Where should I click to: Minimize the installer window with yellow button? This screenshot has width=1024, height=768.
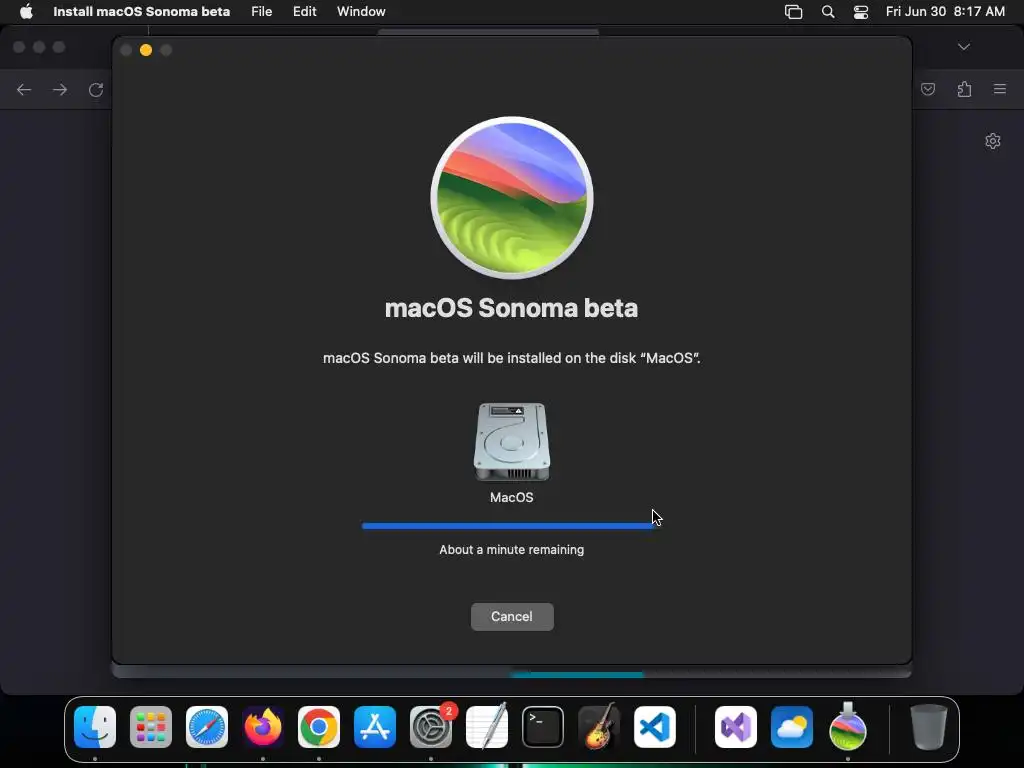click(146, 50)
